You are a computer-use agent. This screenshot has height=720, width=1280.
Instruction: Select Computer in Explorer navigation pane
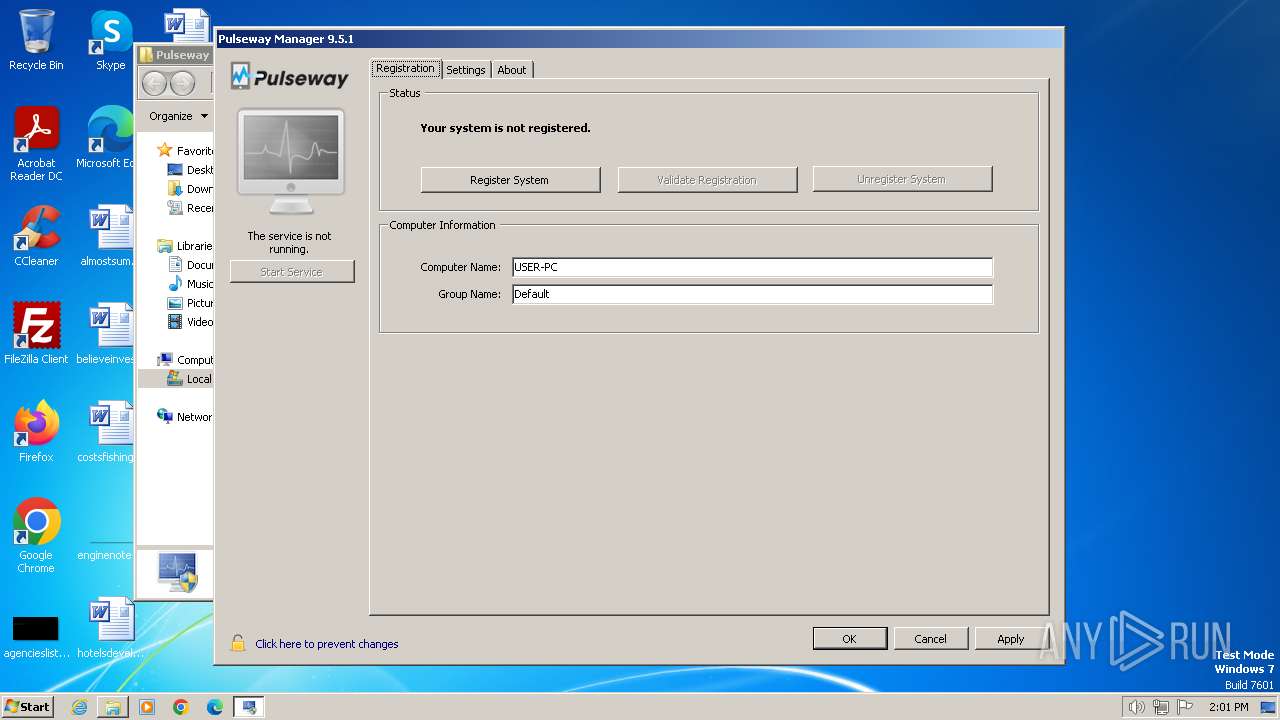pos(185,360)
